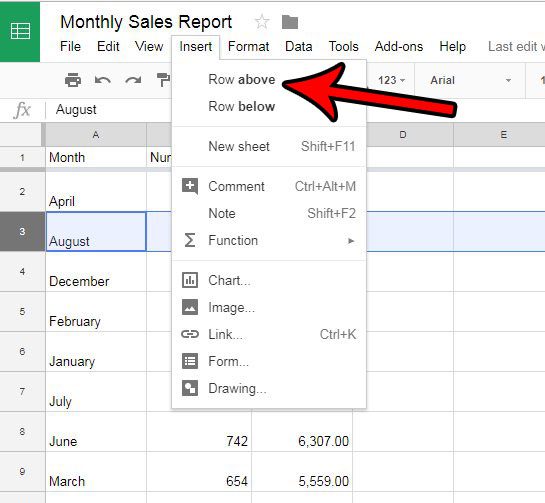
Task: Select column D header
Action: point(403,135)
